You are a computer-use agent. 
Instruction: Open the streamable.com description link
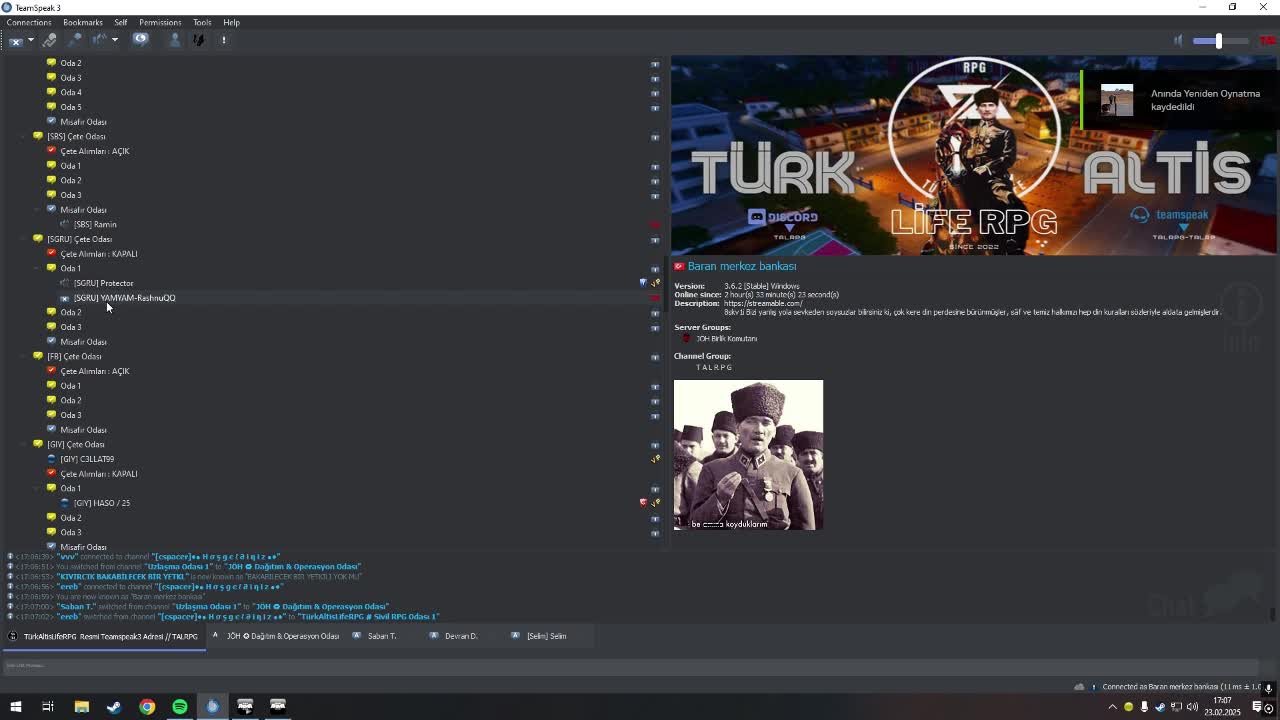[762, 303]
